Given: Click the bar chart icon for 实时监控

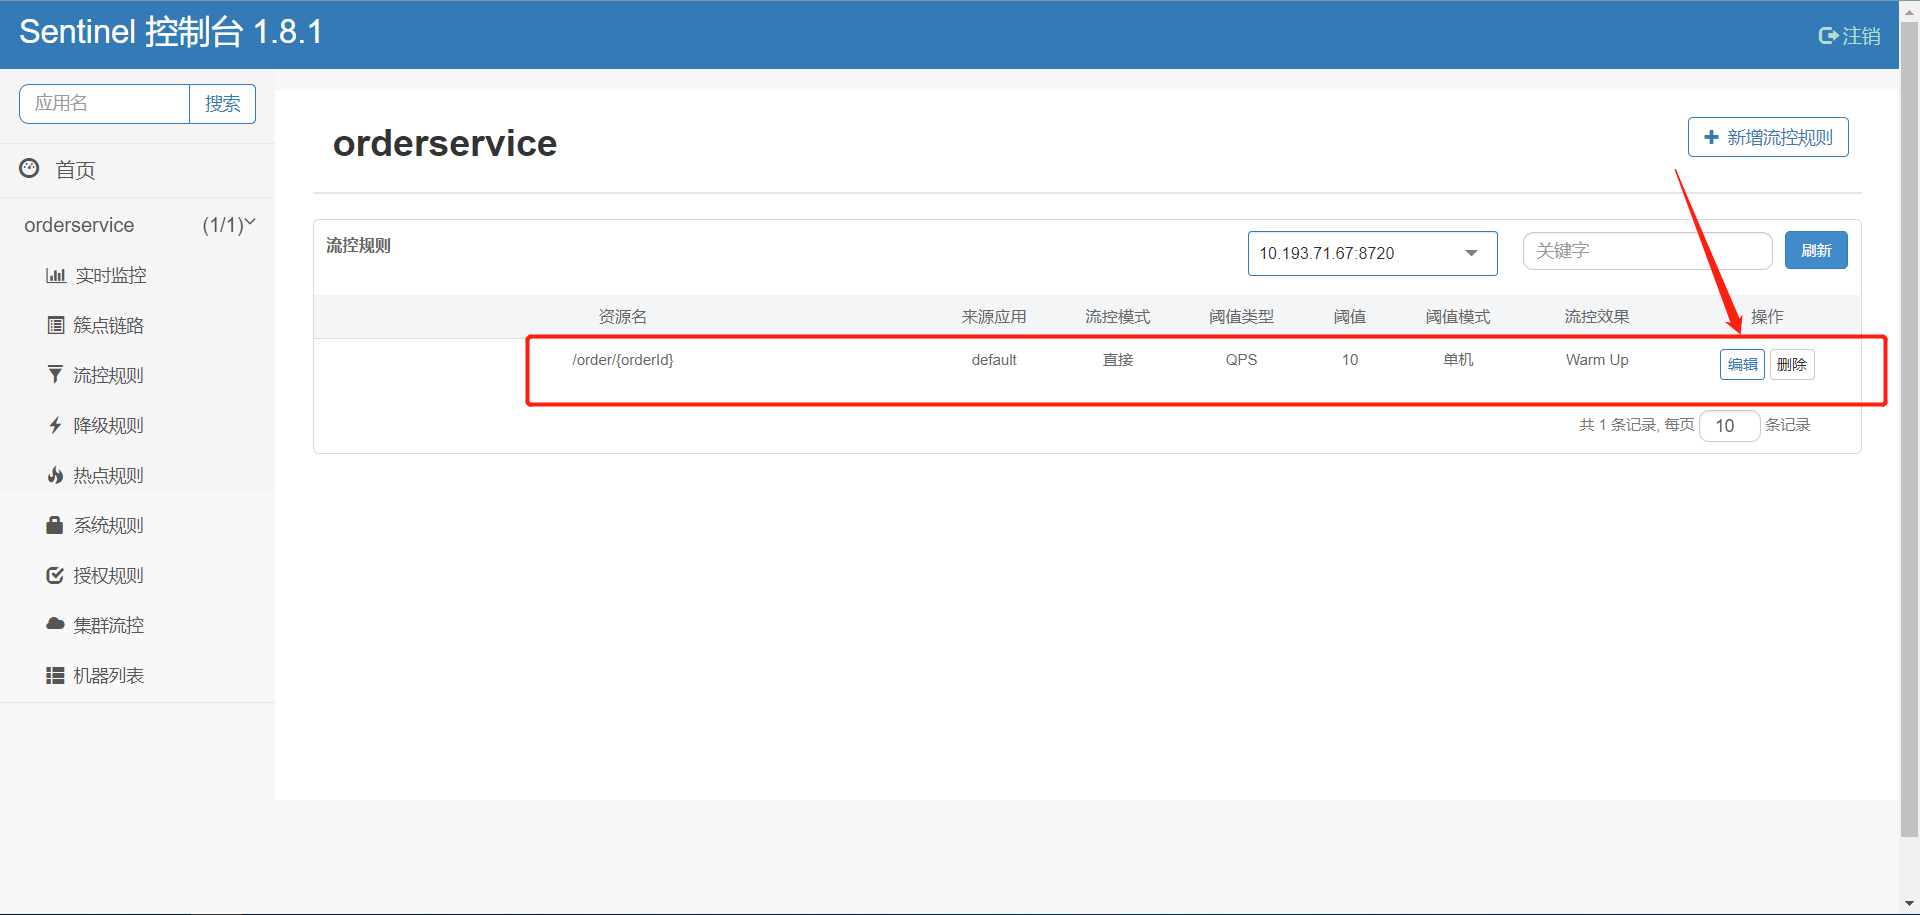Looking at the screenshot, I should pyautogui.click(x=56, y=275).
